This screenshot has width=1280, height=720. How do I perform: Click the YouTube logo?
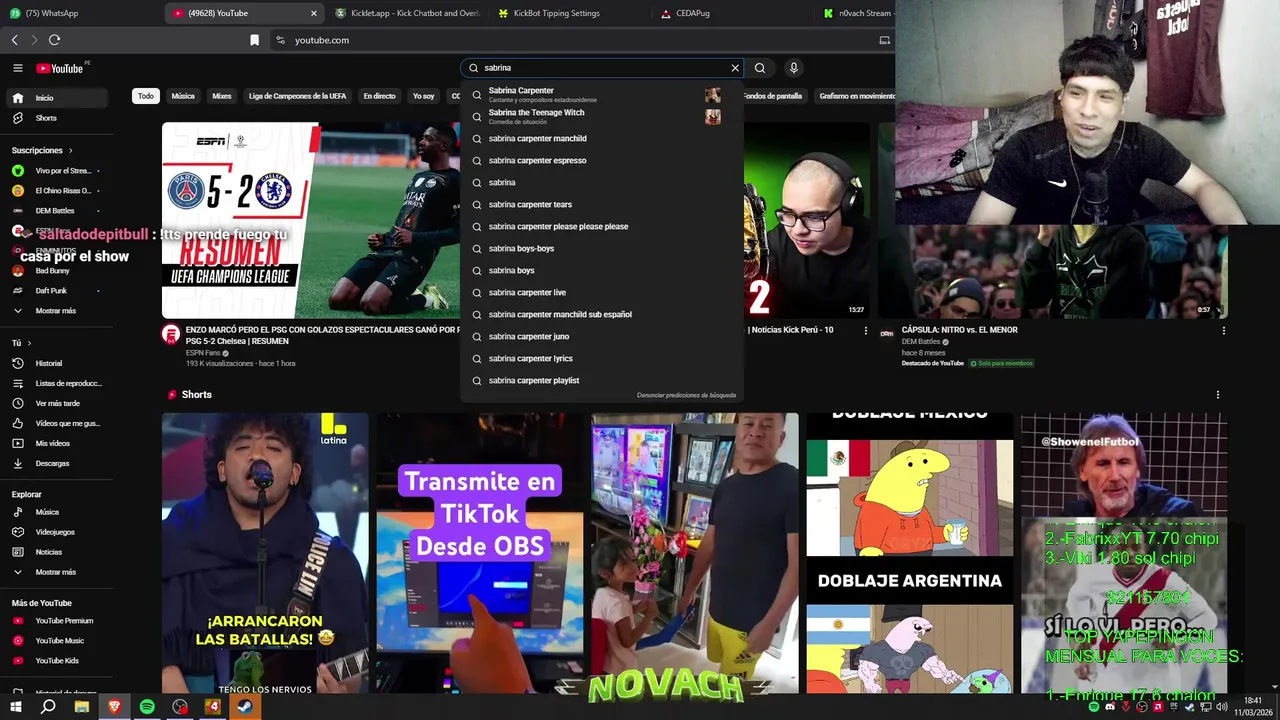pos(60,68)
